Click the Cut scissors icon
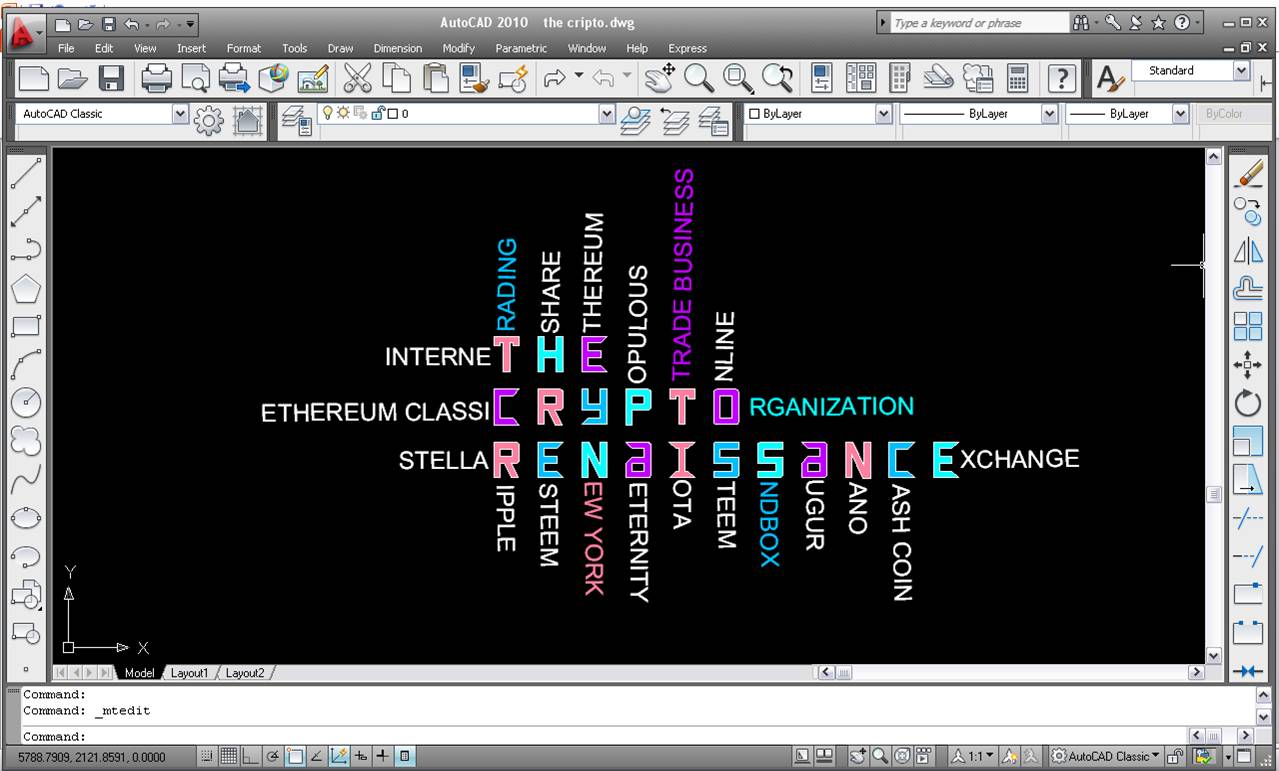 (357, 78)
